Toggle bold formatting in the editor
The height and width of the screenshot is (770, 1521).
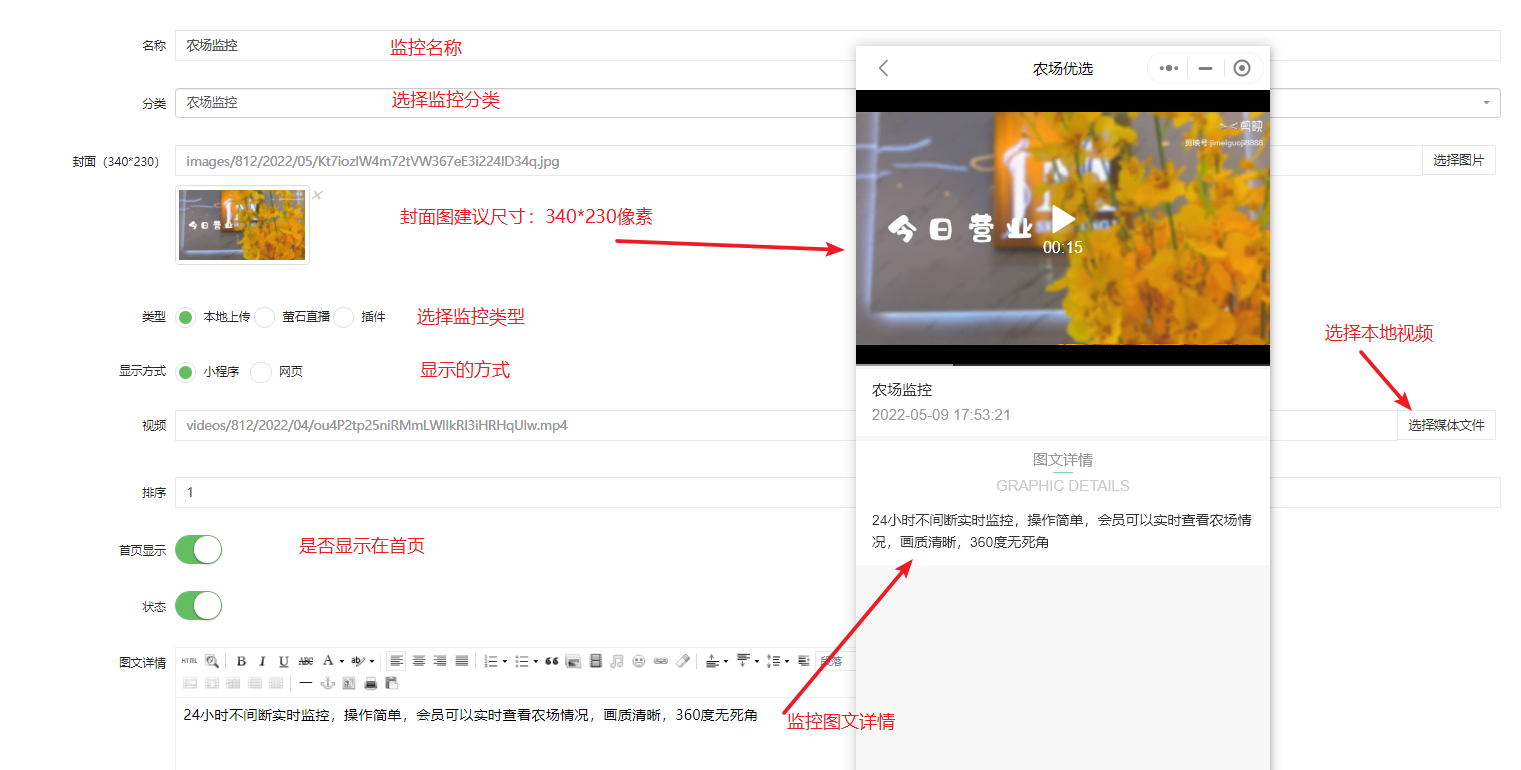[241, 661]
